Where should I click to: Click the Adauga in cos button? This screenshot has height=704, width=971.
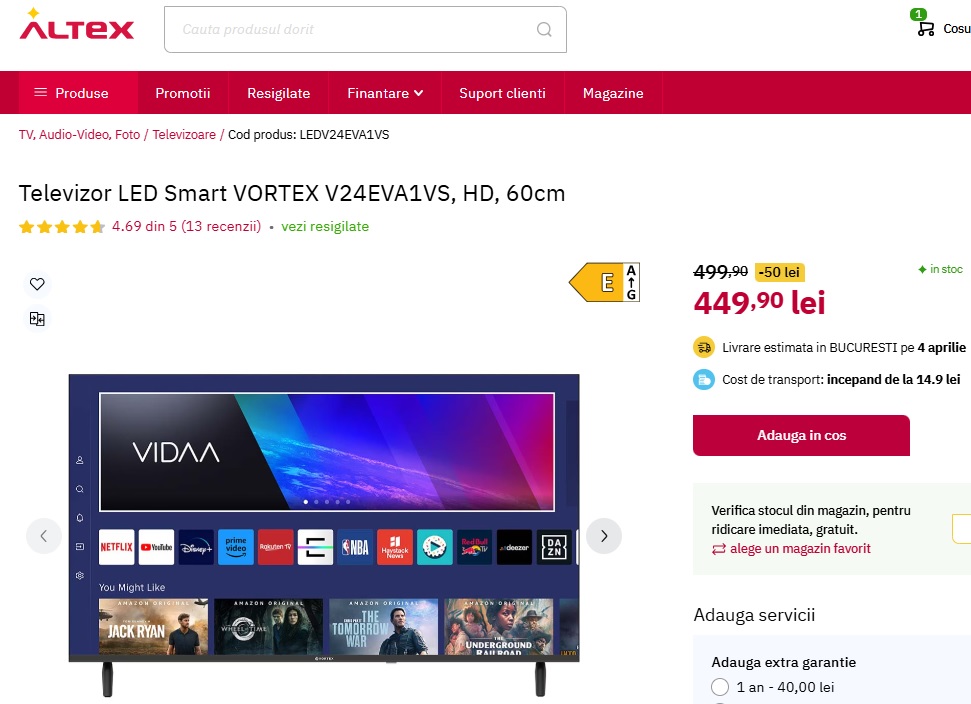(801, 435)
